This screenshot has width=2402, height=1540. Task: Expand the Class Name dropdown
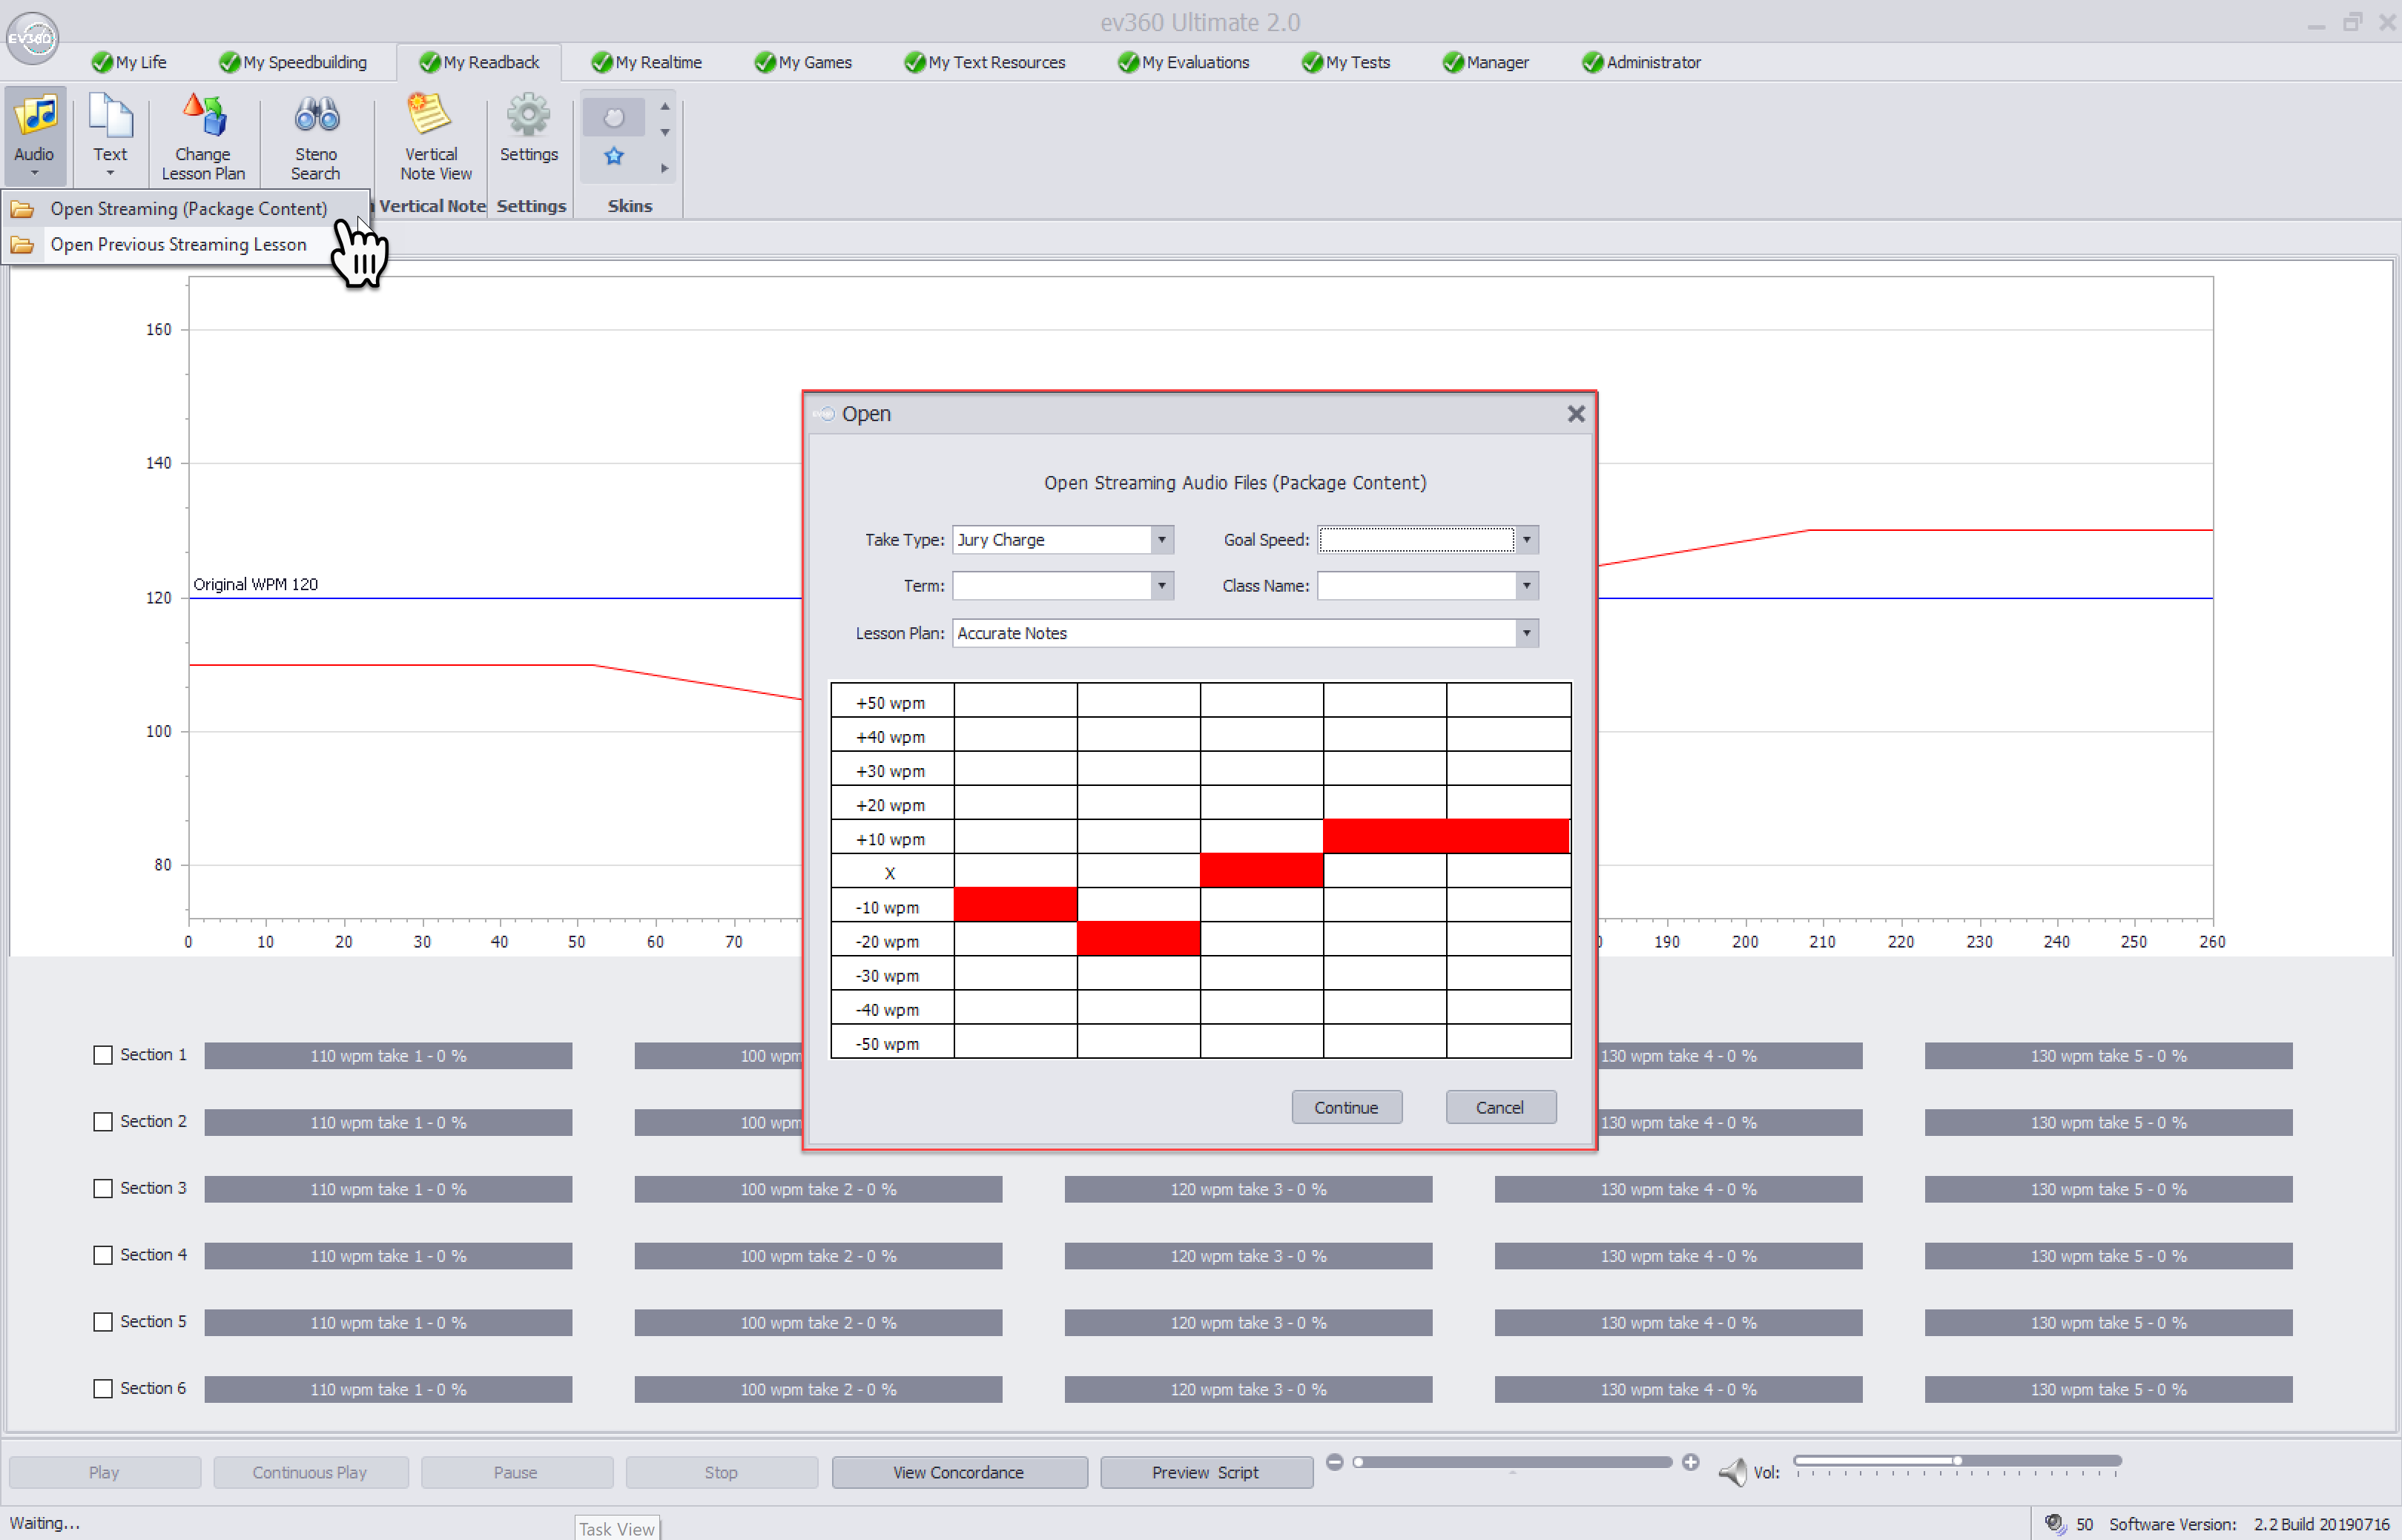(1526, 586)
